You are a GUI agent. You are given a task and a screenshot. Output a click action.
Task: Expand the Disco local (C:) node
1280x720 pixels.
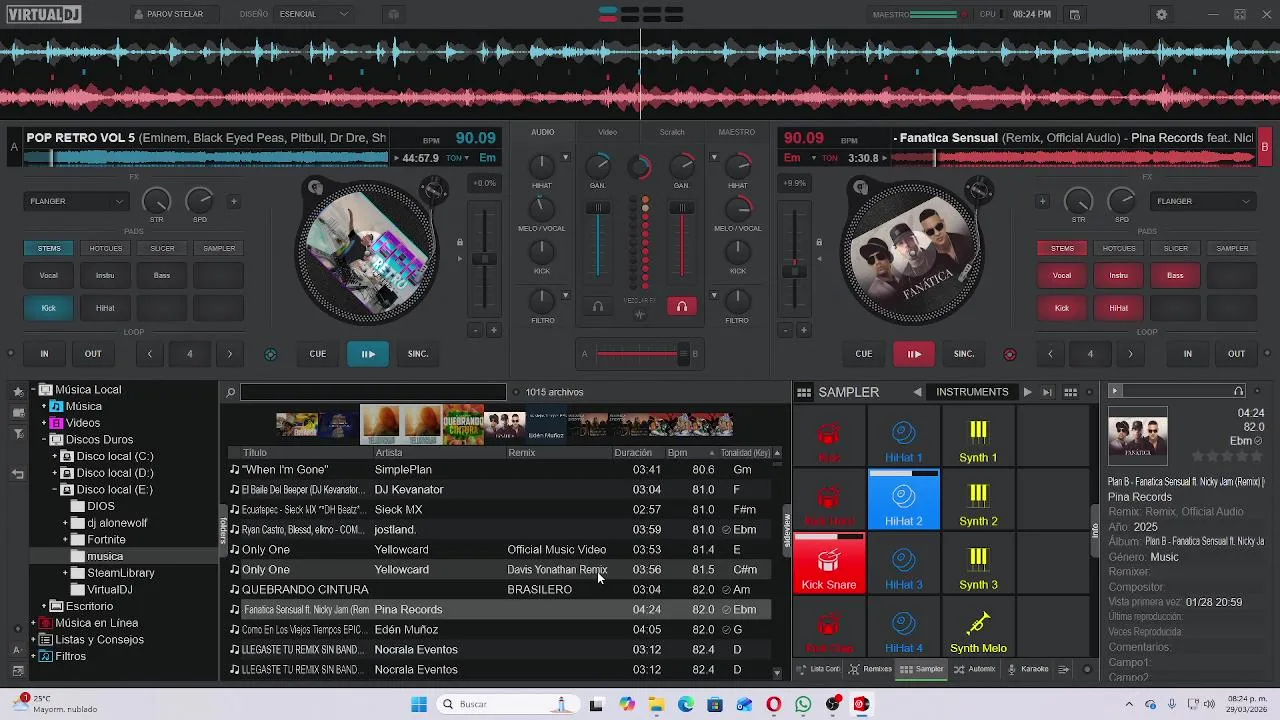(x=55, y=456)
